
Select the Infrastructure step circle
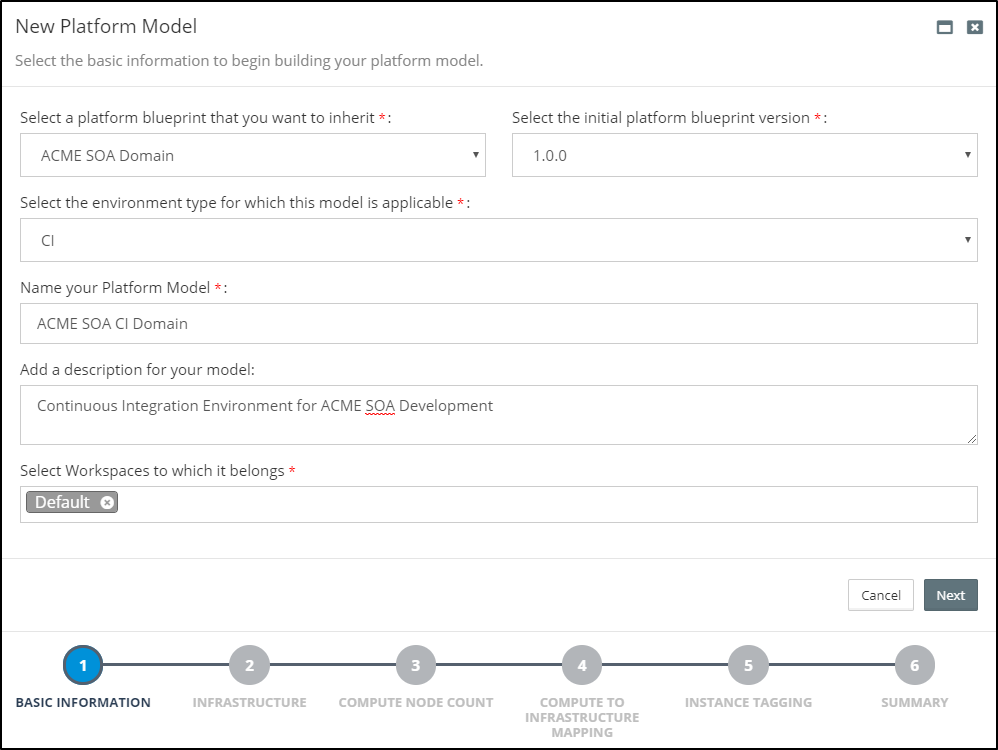(x=249, y=664)
